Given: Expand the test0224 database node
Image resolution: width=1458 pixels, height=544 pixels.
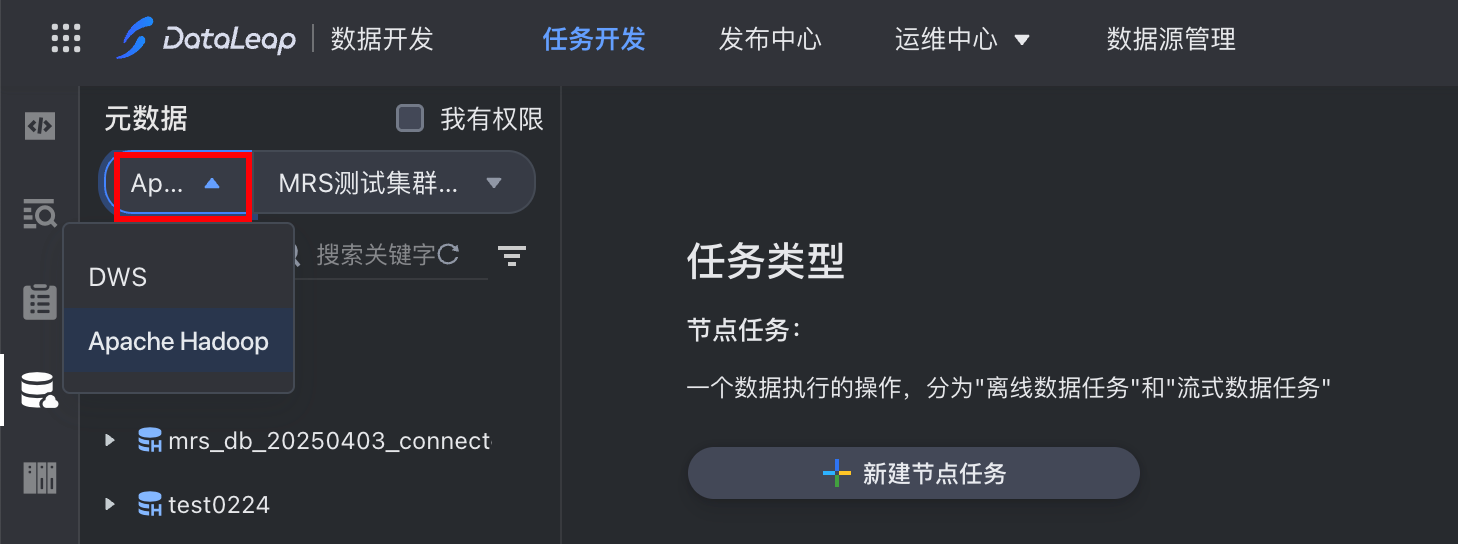Looking at the screenshot, I should [x=111, y=504].
